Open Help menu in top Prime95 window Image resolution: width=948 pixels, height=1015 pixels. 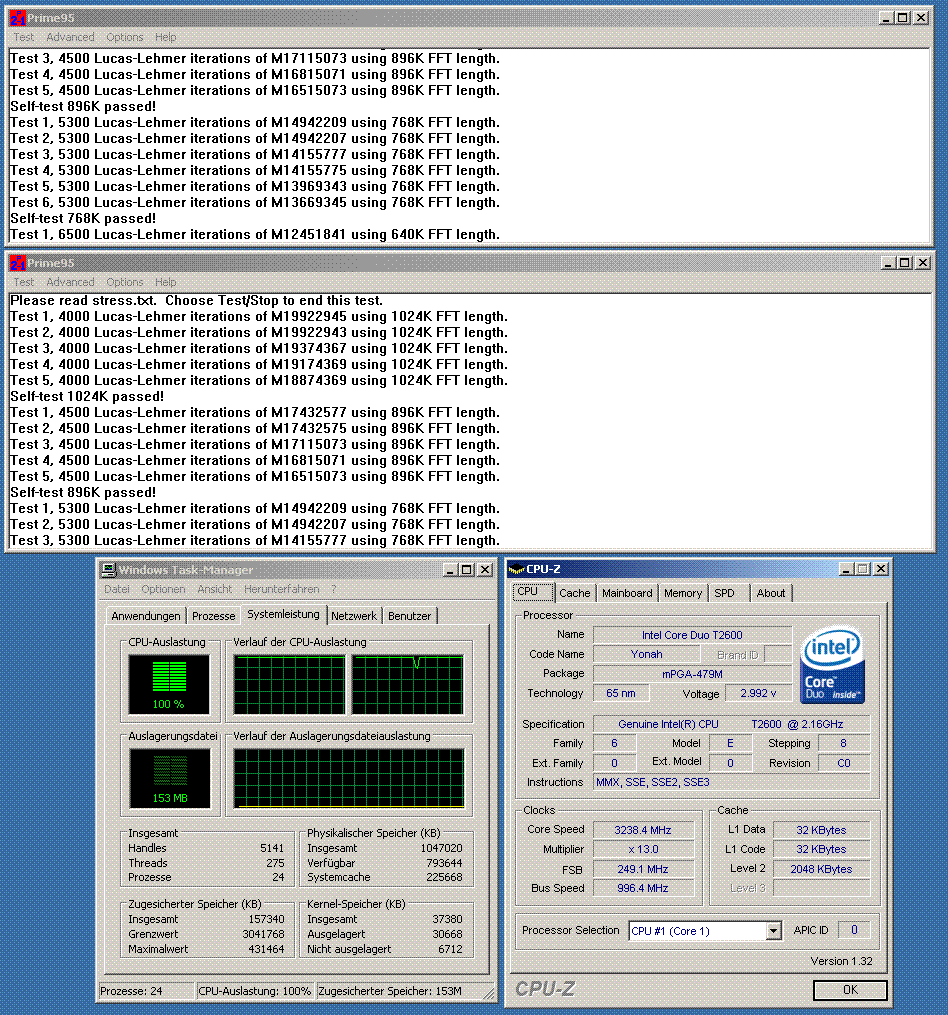tap(165, 37)
